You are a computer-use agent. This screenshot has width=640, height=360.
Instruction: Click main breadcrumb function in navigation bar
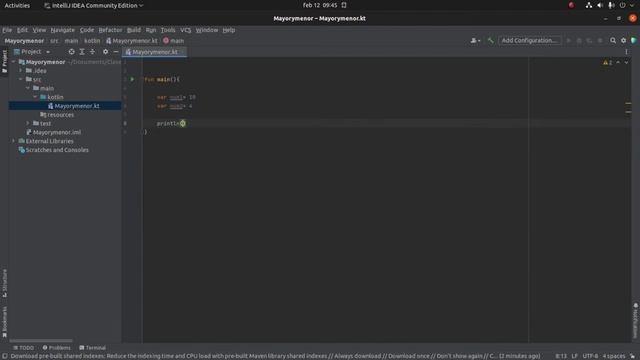(x=173, y=40)
